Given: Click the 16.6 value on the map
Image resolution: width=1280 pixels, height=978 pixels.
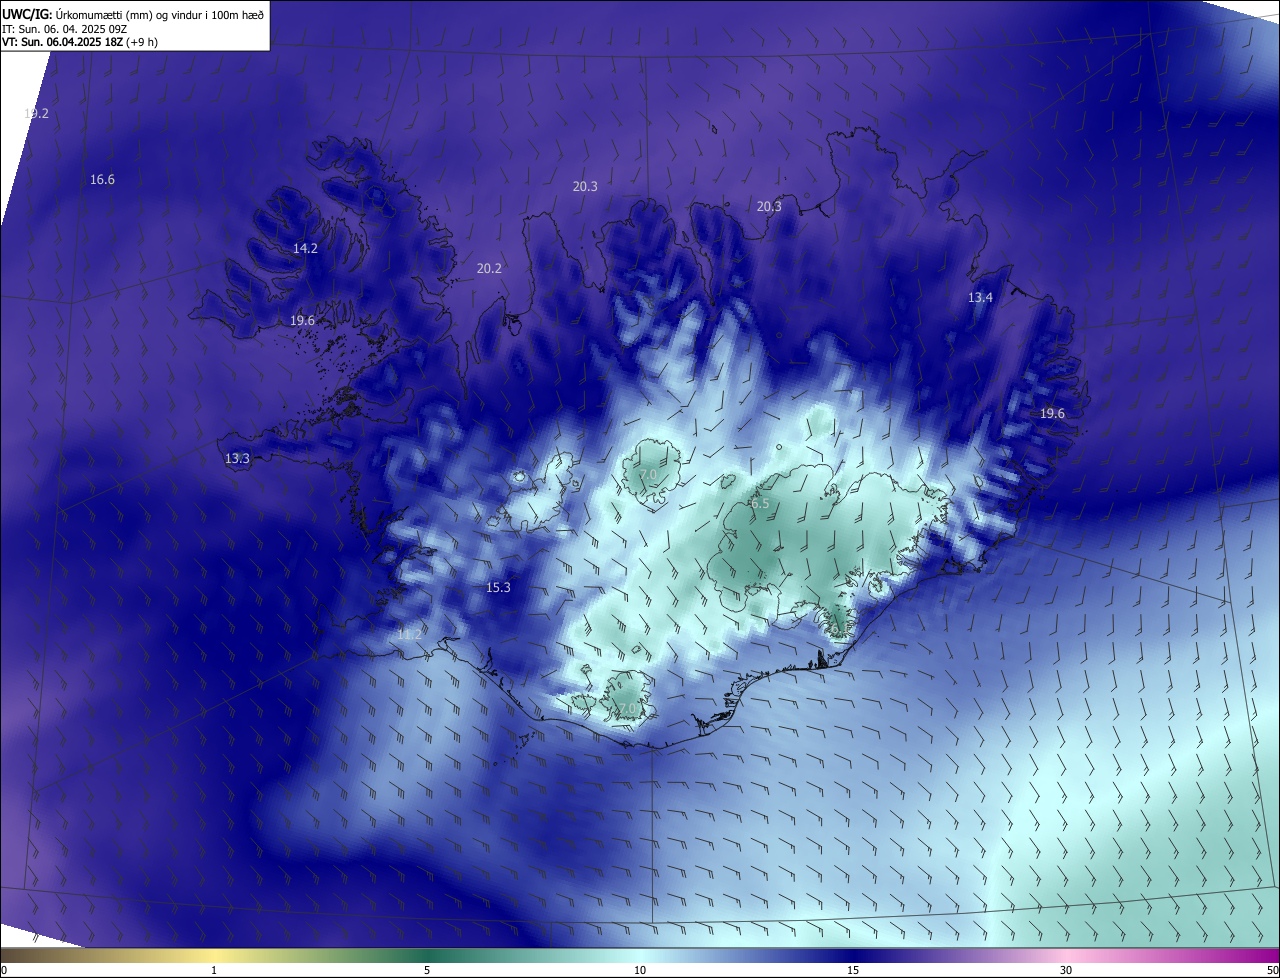Looking at the screenshot, I should tap(102, 180).
